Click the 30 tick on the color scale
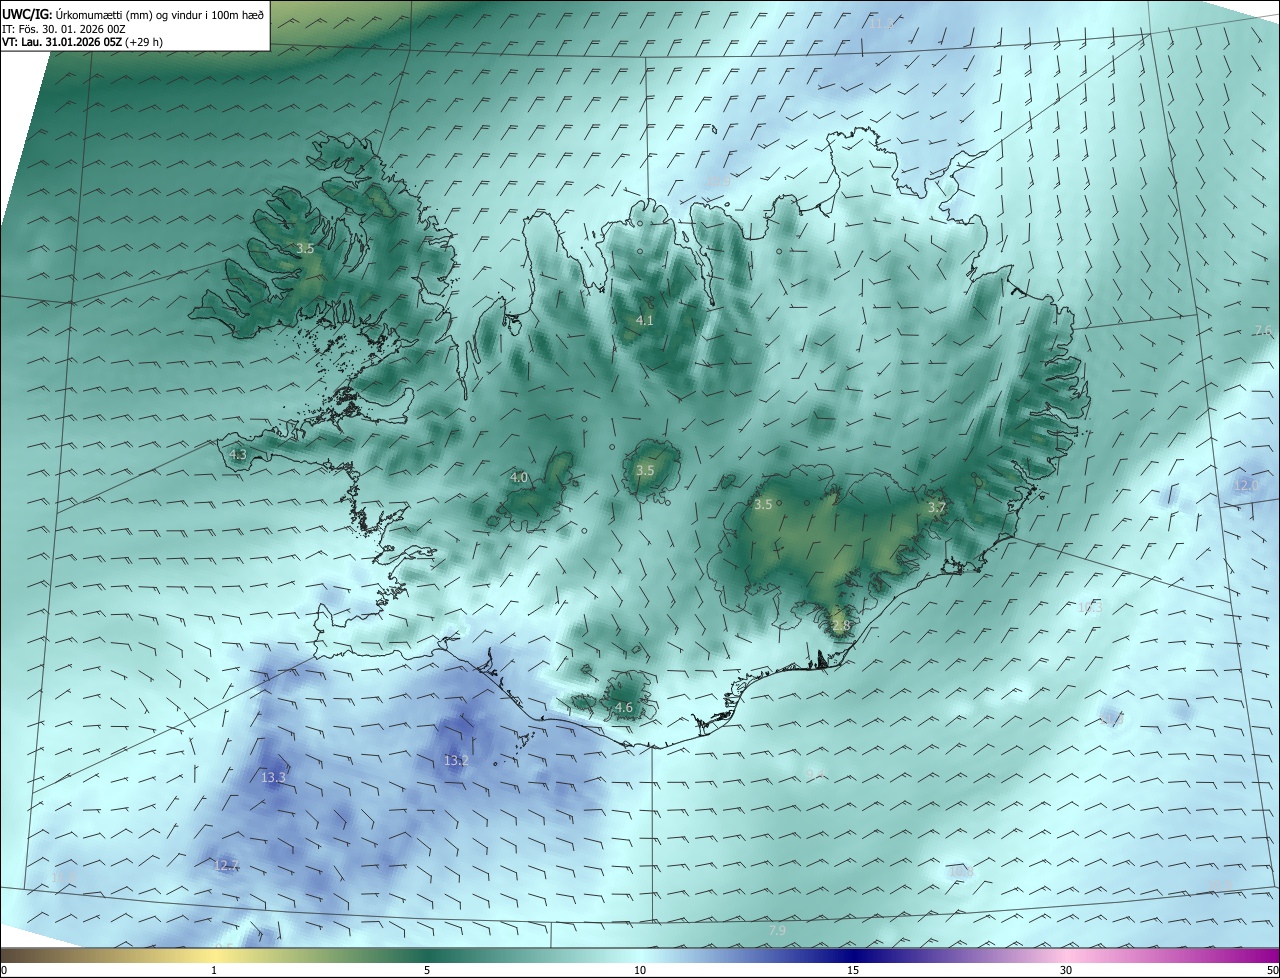 (1066, 970)
